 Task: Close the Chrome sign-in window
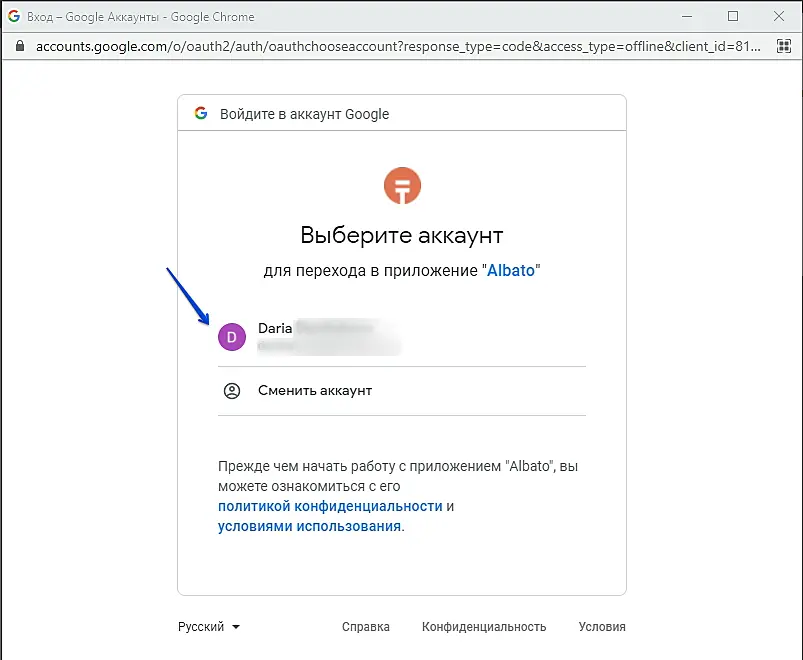pos(779,16)
